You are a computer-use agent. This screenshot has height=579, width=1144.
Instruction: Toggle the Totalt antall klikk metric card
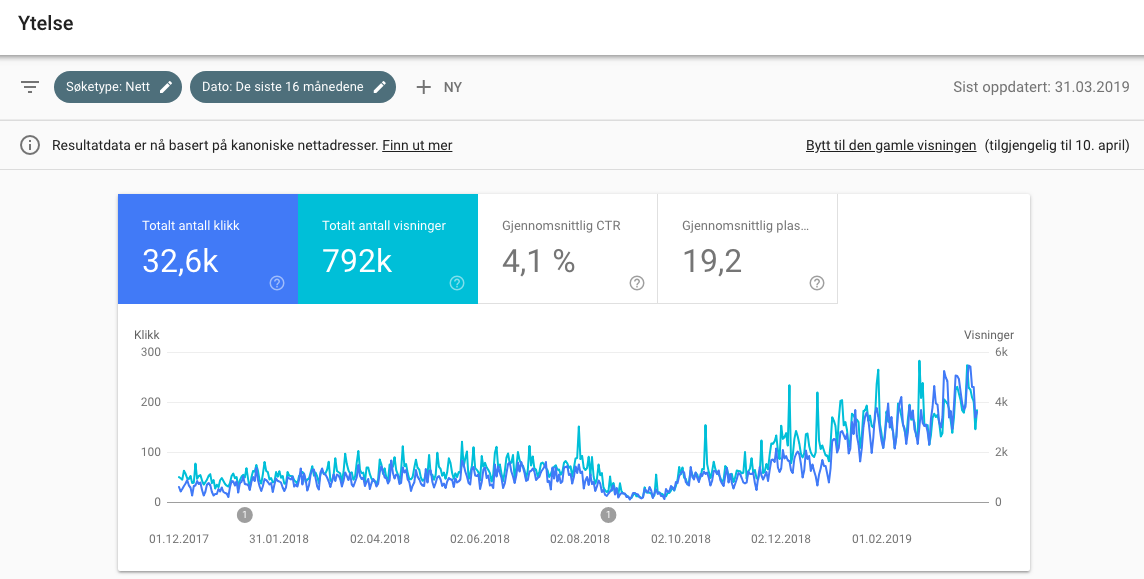click(x=208, y=249)
